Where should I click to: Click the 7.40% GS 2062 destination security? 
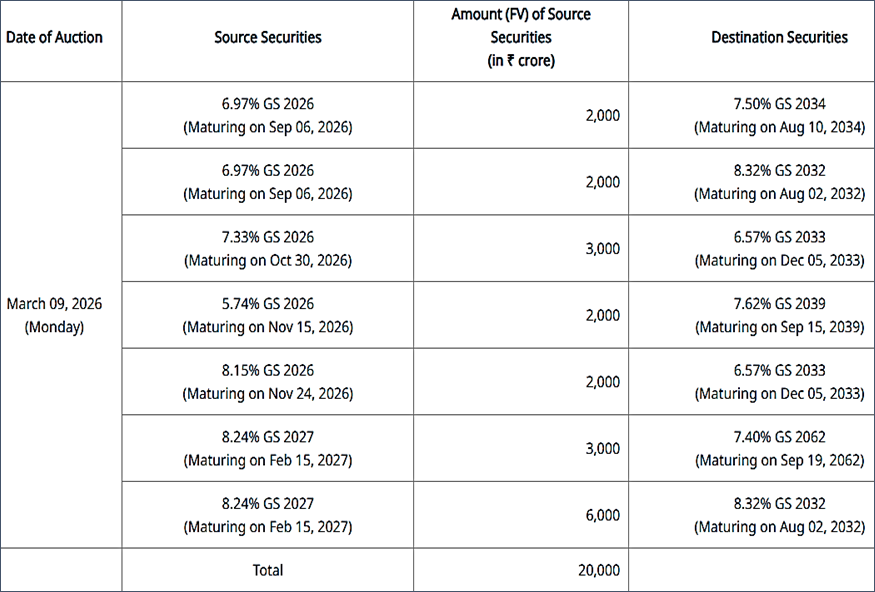pyautogui.click(x=779, y=437)
